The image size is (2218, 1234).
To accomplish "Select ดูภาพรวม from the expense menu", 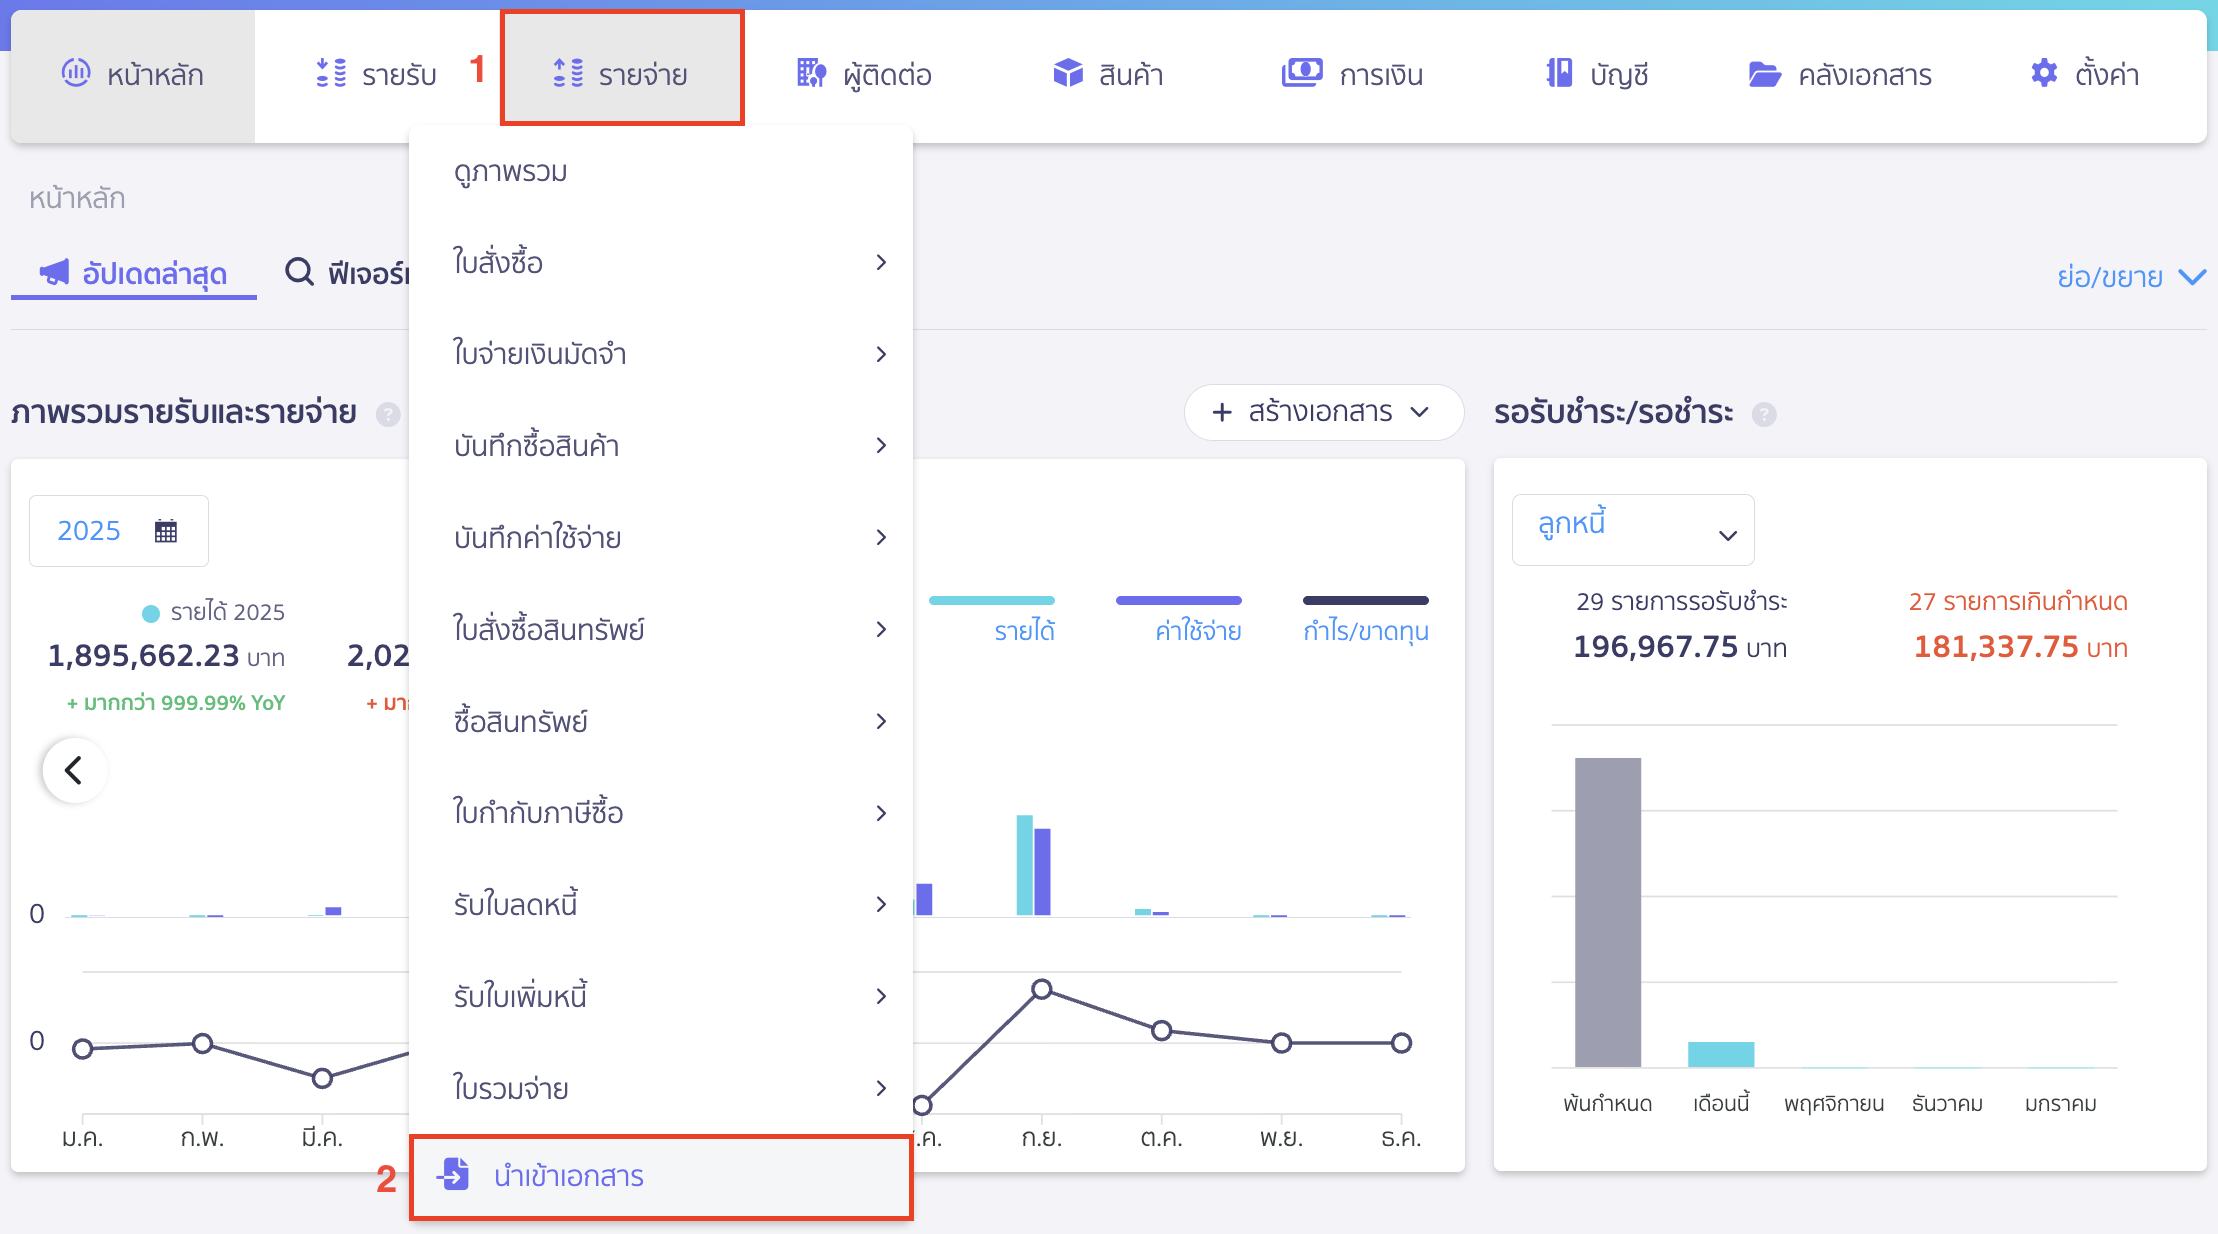I will pyautogui.click(x=508, y=170).
